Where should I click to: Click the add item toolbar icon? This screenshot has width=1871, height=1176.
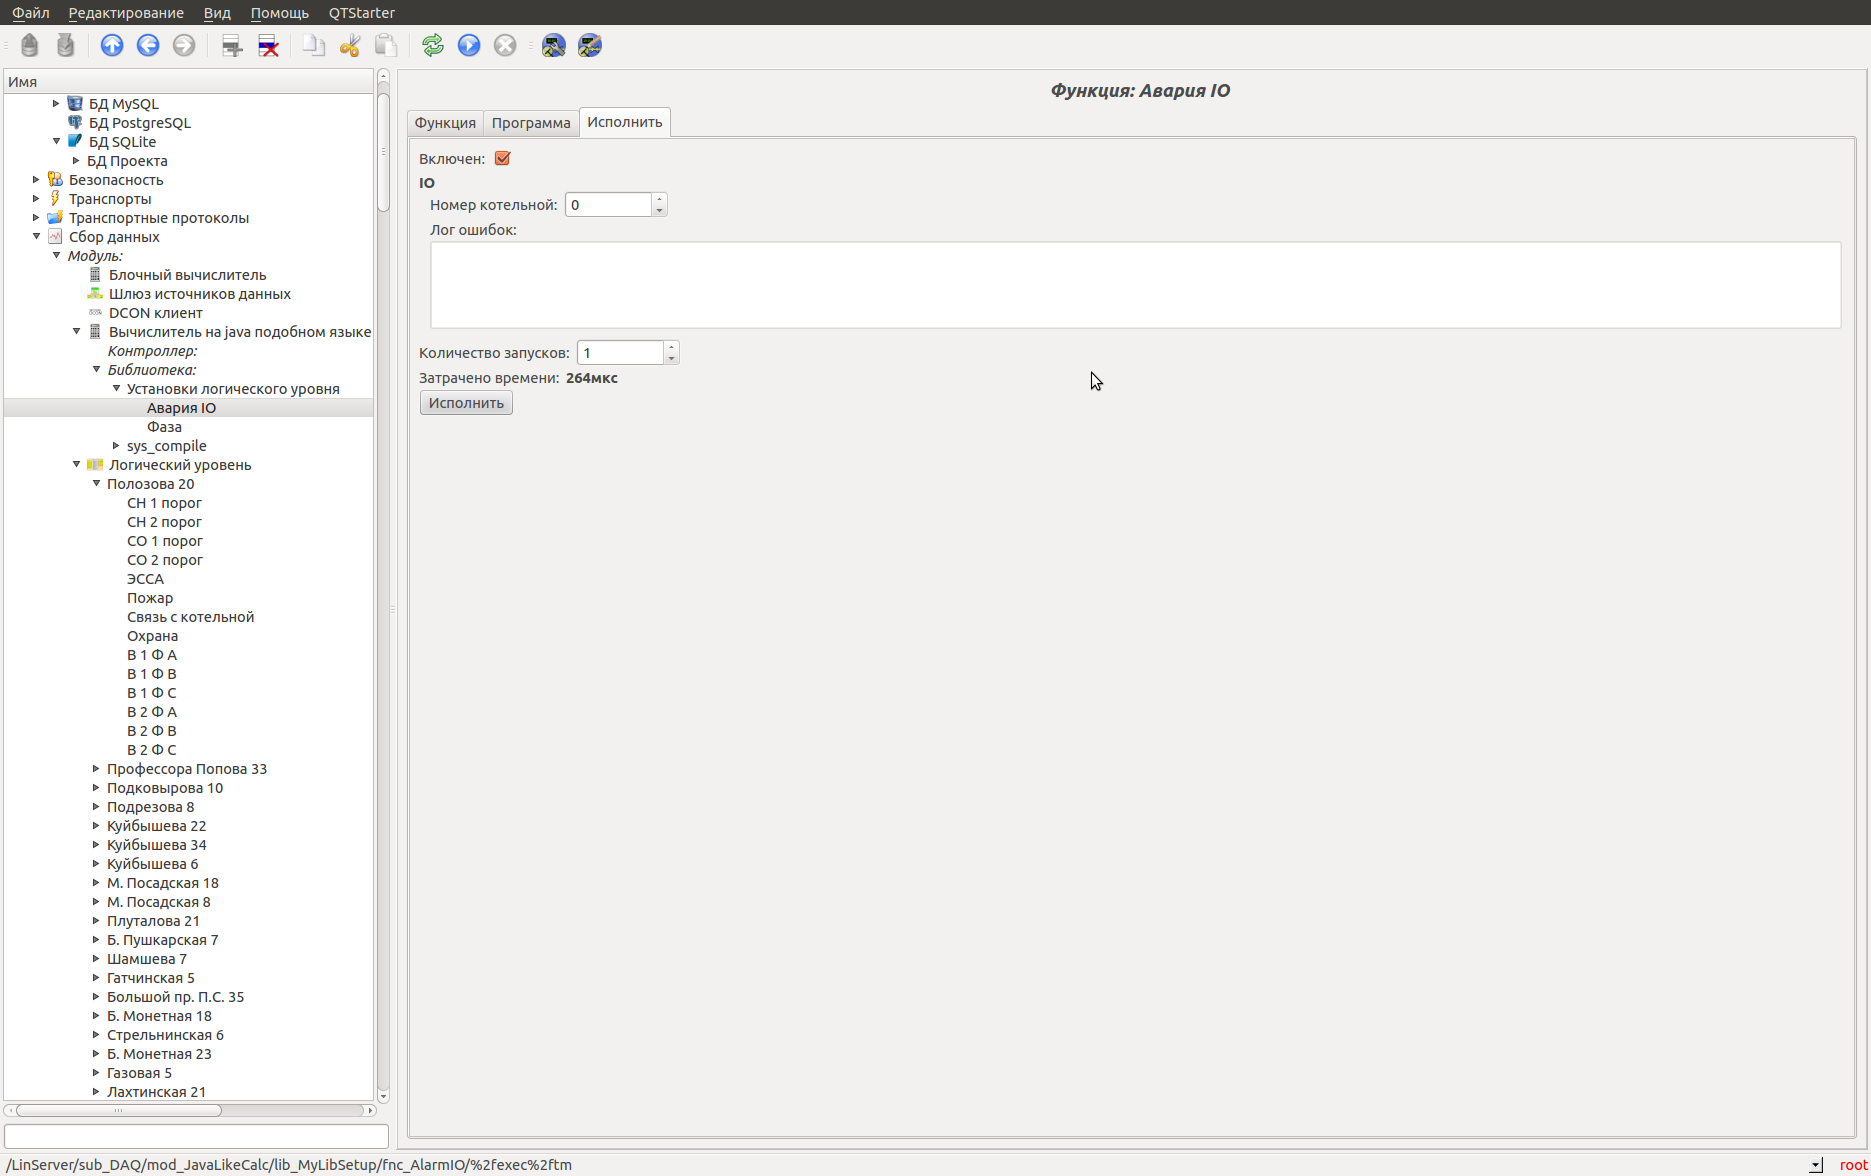[x=232, y=45]
